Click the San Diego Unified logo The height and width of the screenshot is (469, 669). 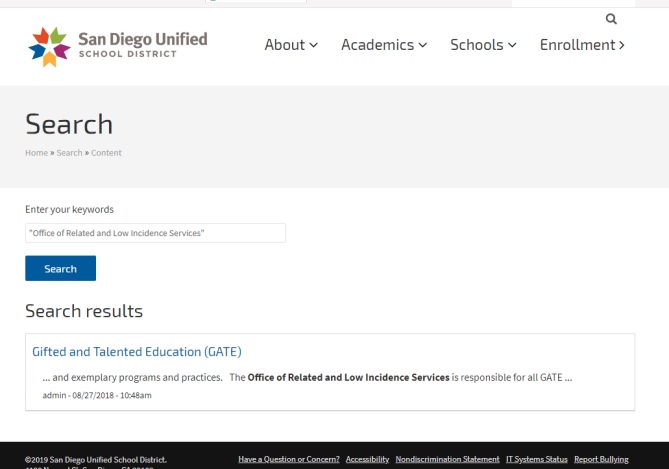(118, 45)
